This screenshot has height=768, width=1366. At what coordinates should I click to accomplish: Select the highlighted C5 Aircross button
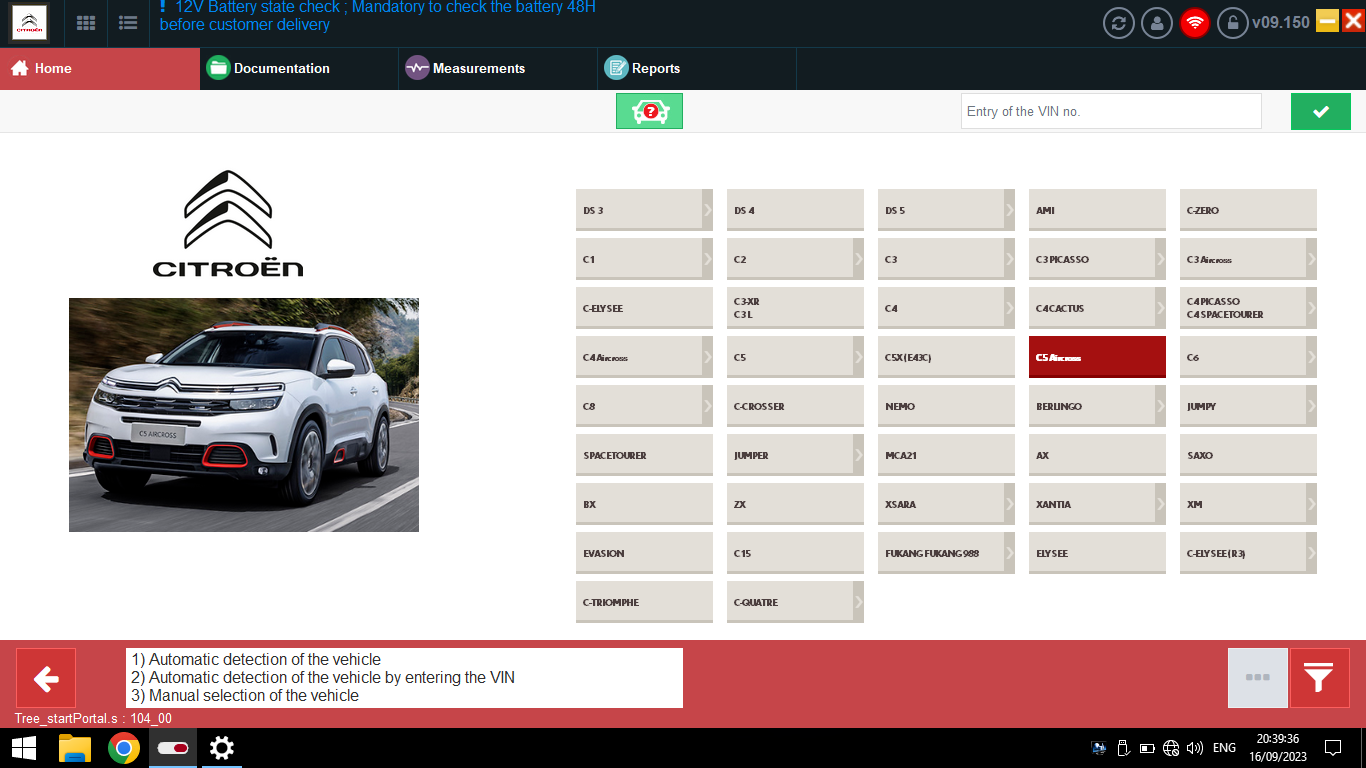click(x=1097, y=357)
